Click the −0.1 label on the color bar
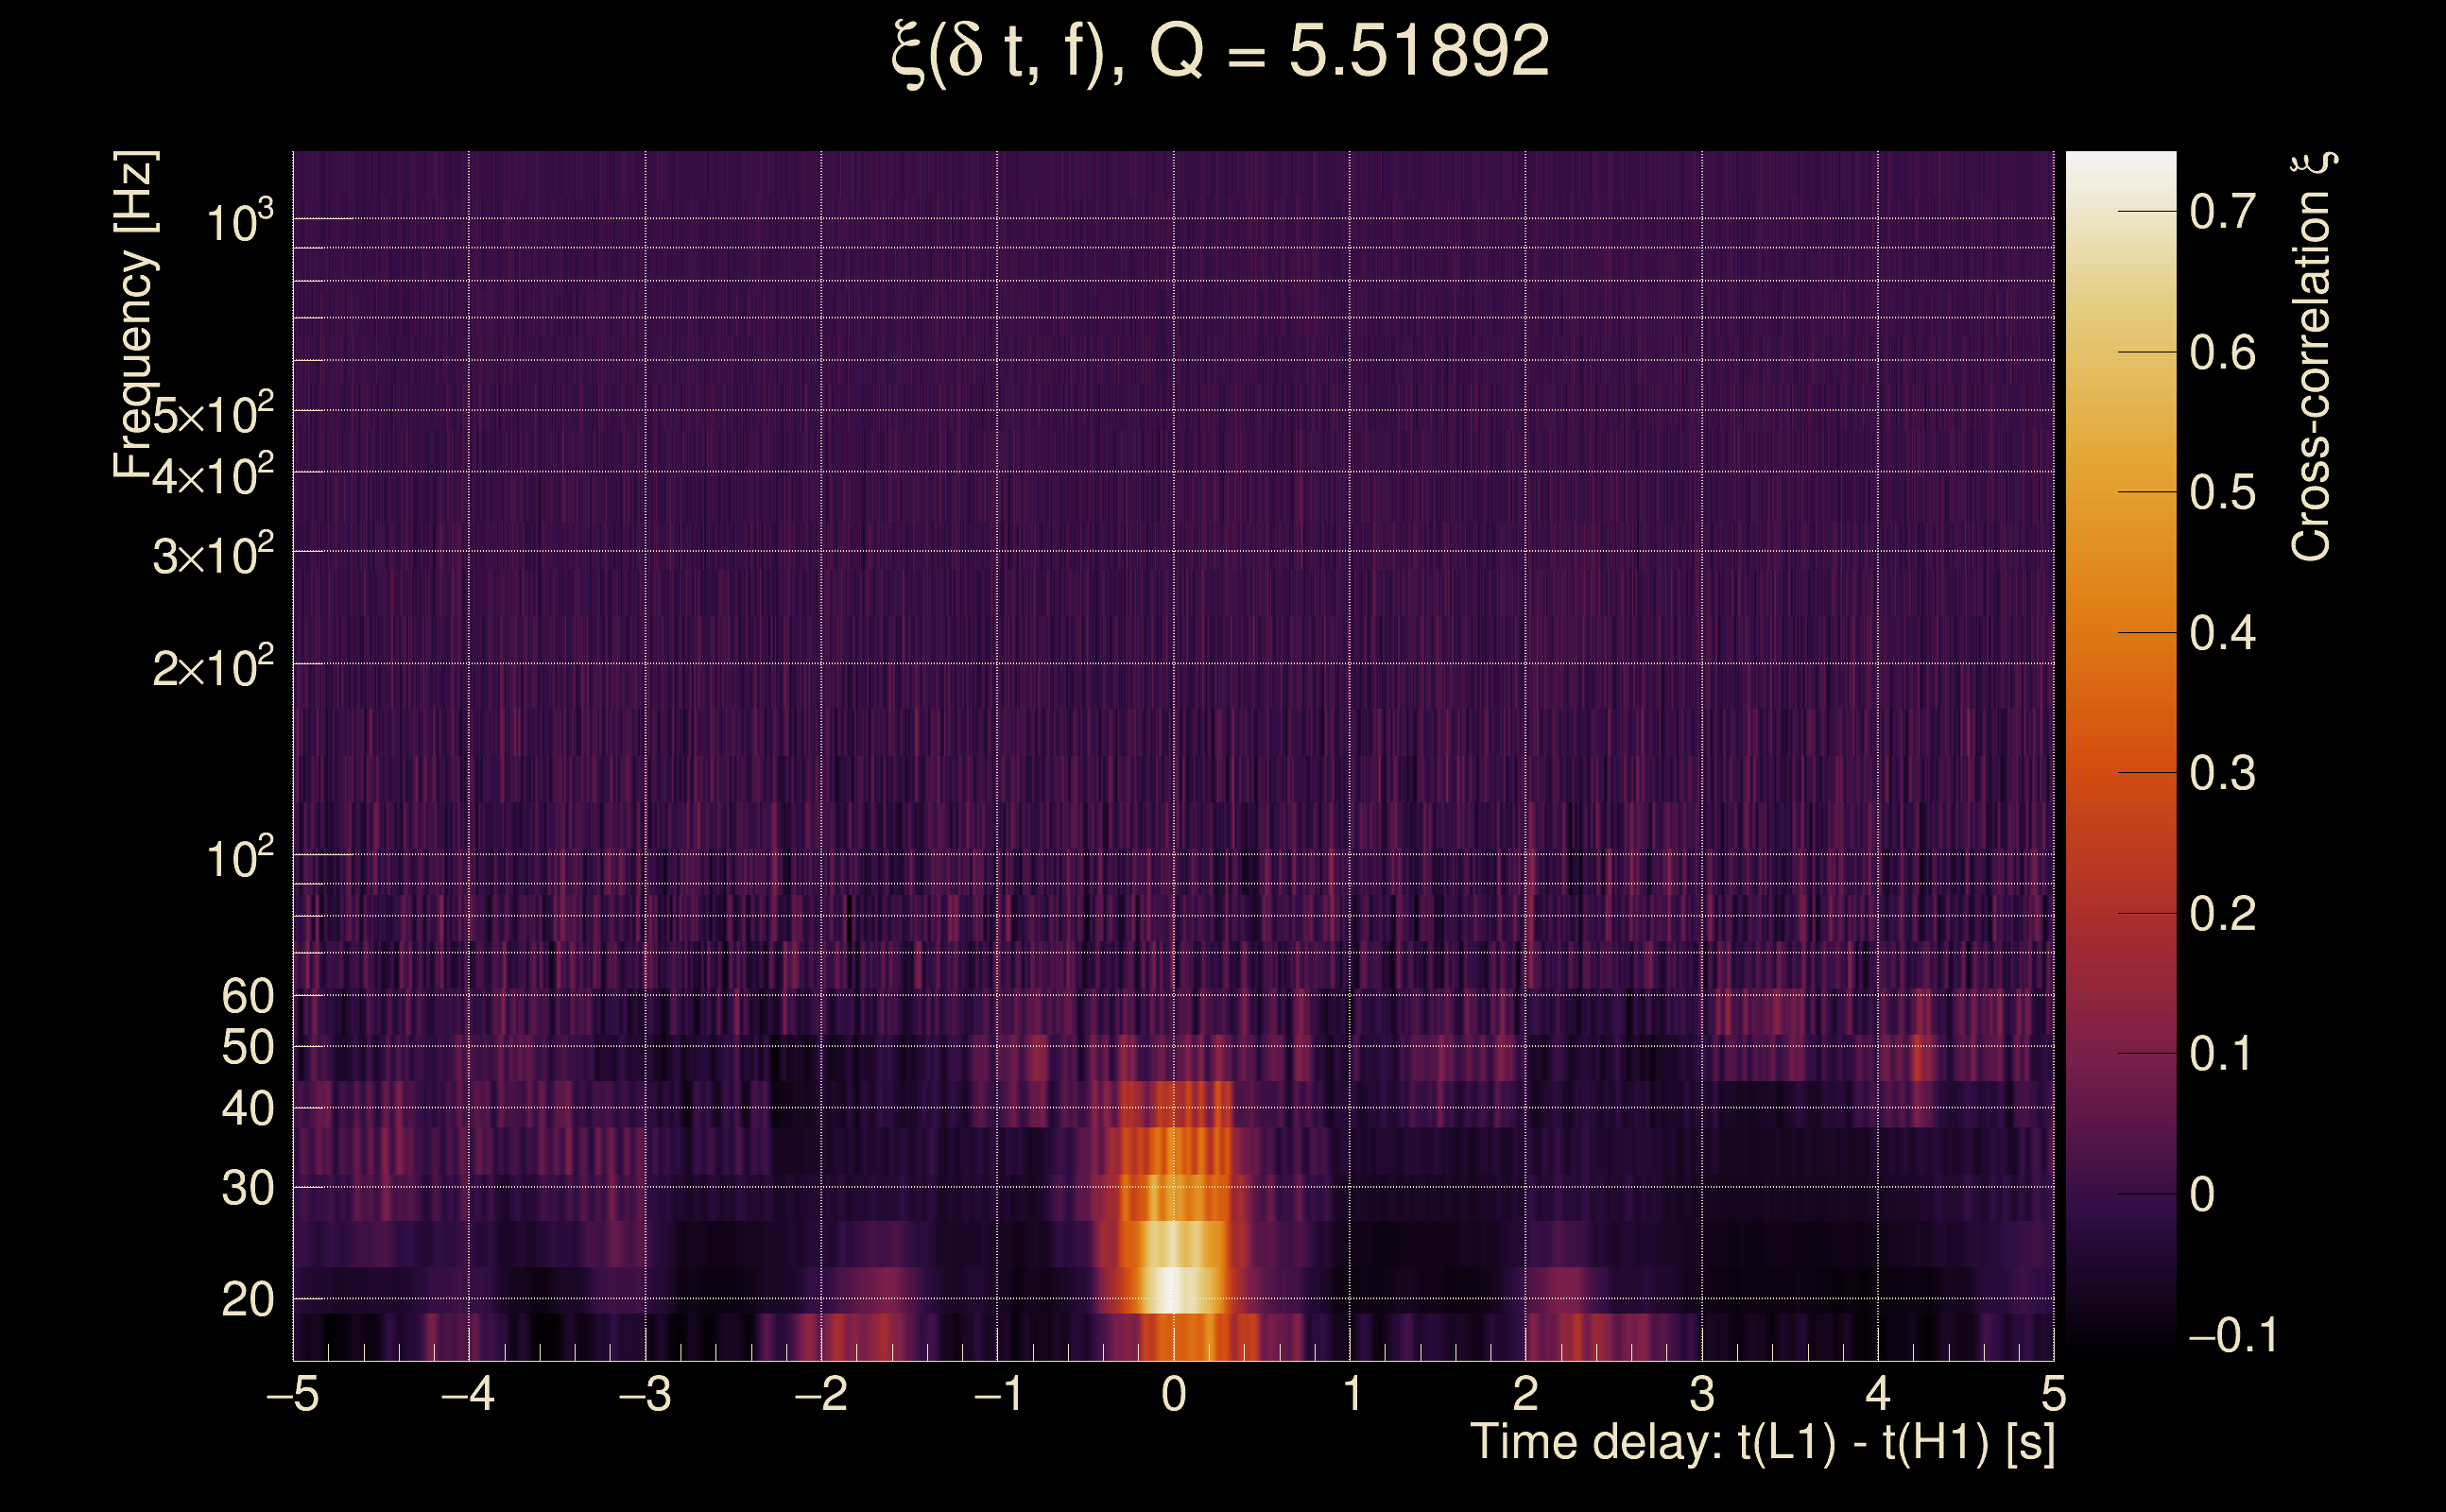Screen dimensions: 2446x1512 (2232, 1336)
